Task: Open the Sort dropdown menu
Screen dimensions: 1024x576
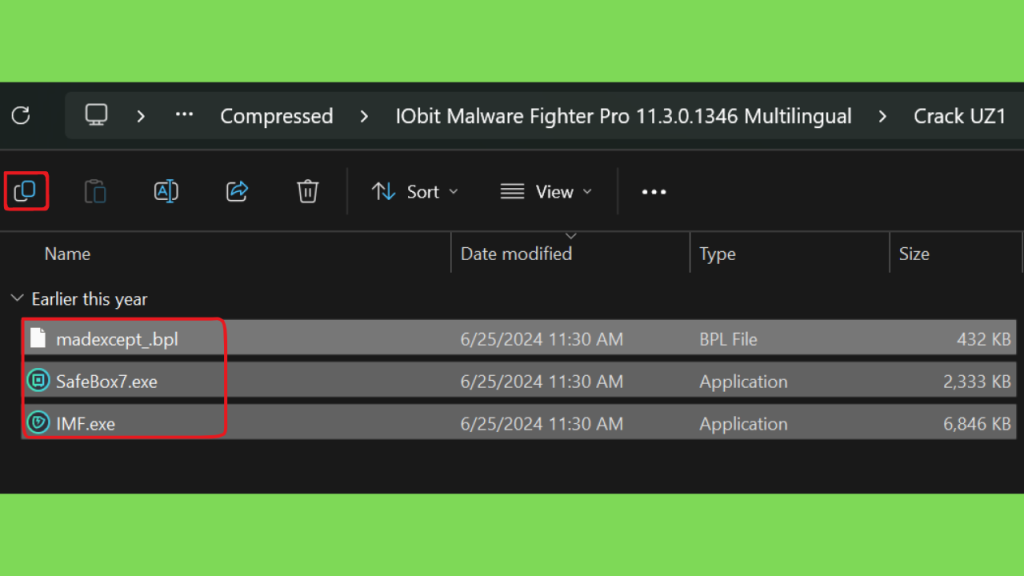Action: coord(415,191)
